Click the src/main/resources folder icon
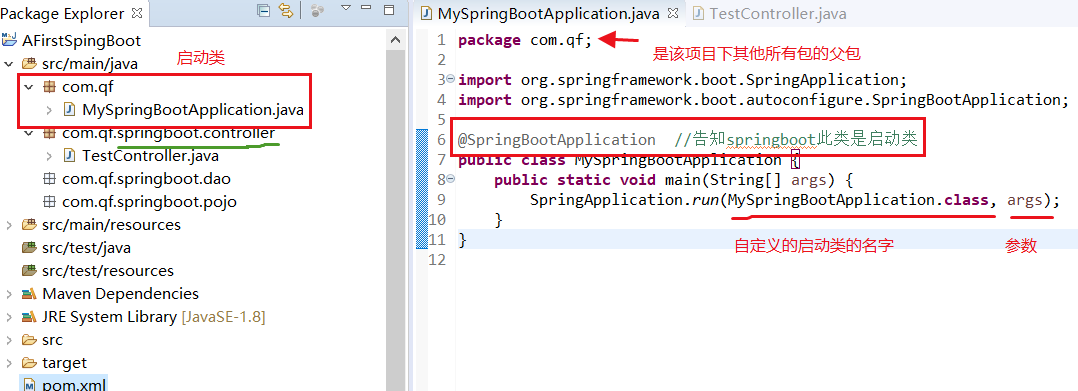 [x=30, y=225]
